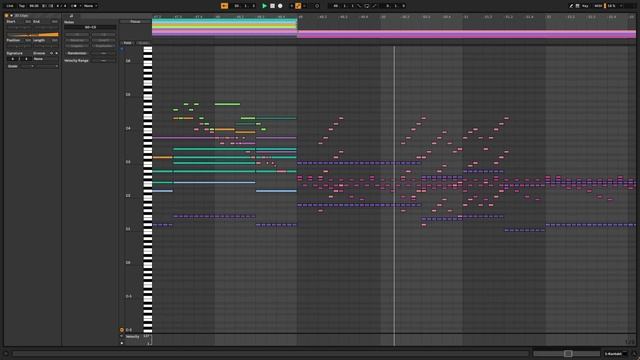Click the Tap tempo button
640x360 pixels.
22,6
